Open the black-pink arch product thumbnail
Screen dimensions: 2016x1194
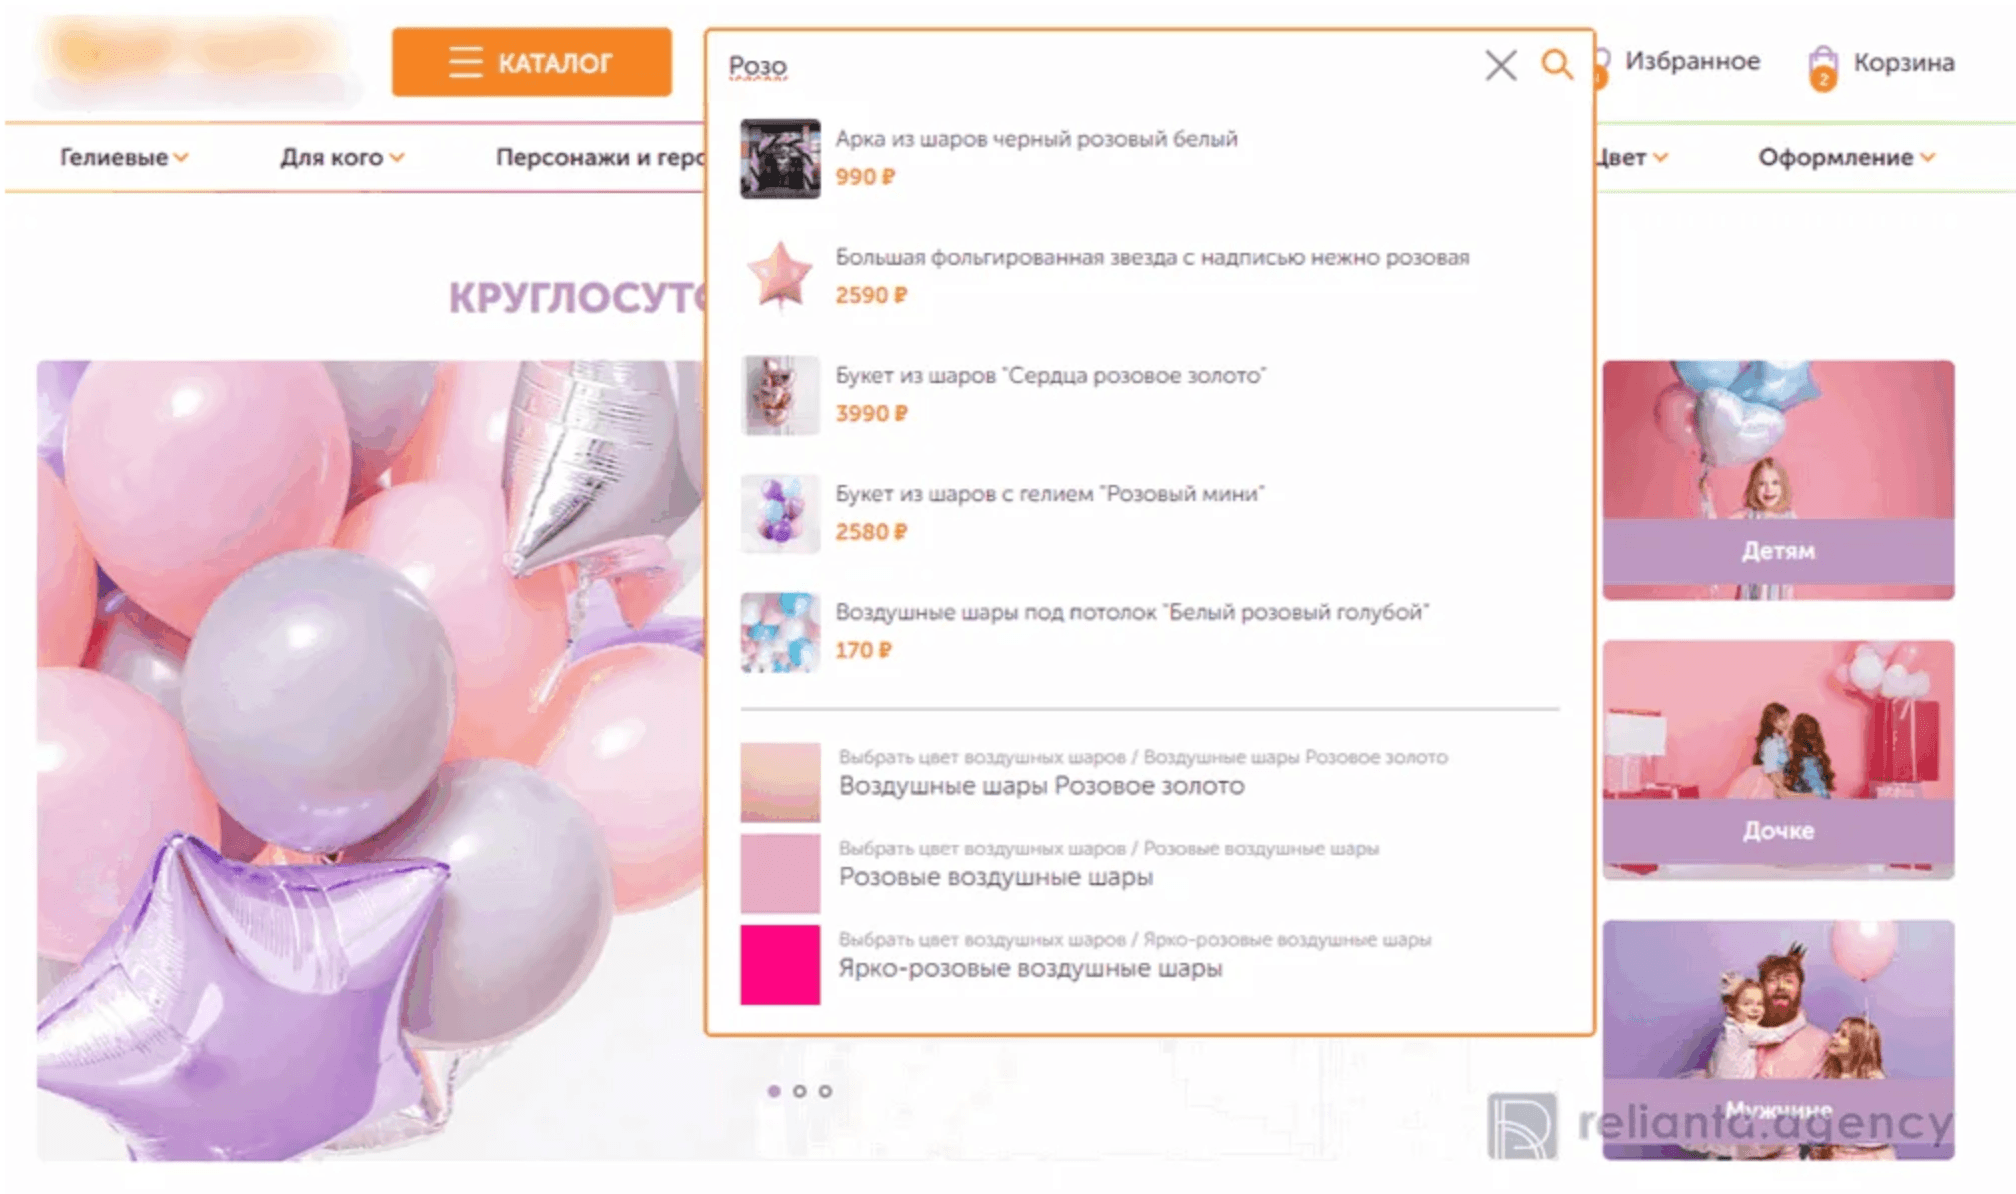(780, 158)
